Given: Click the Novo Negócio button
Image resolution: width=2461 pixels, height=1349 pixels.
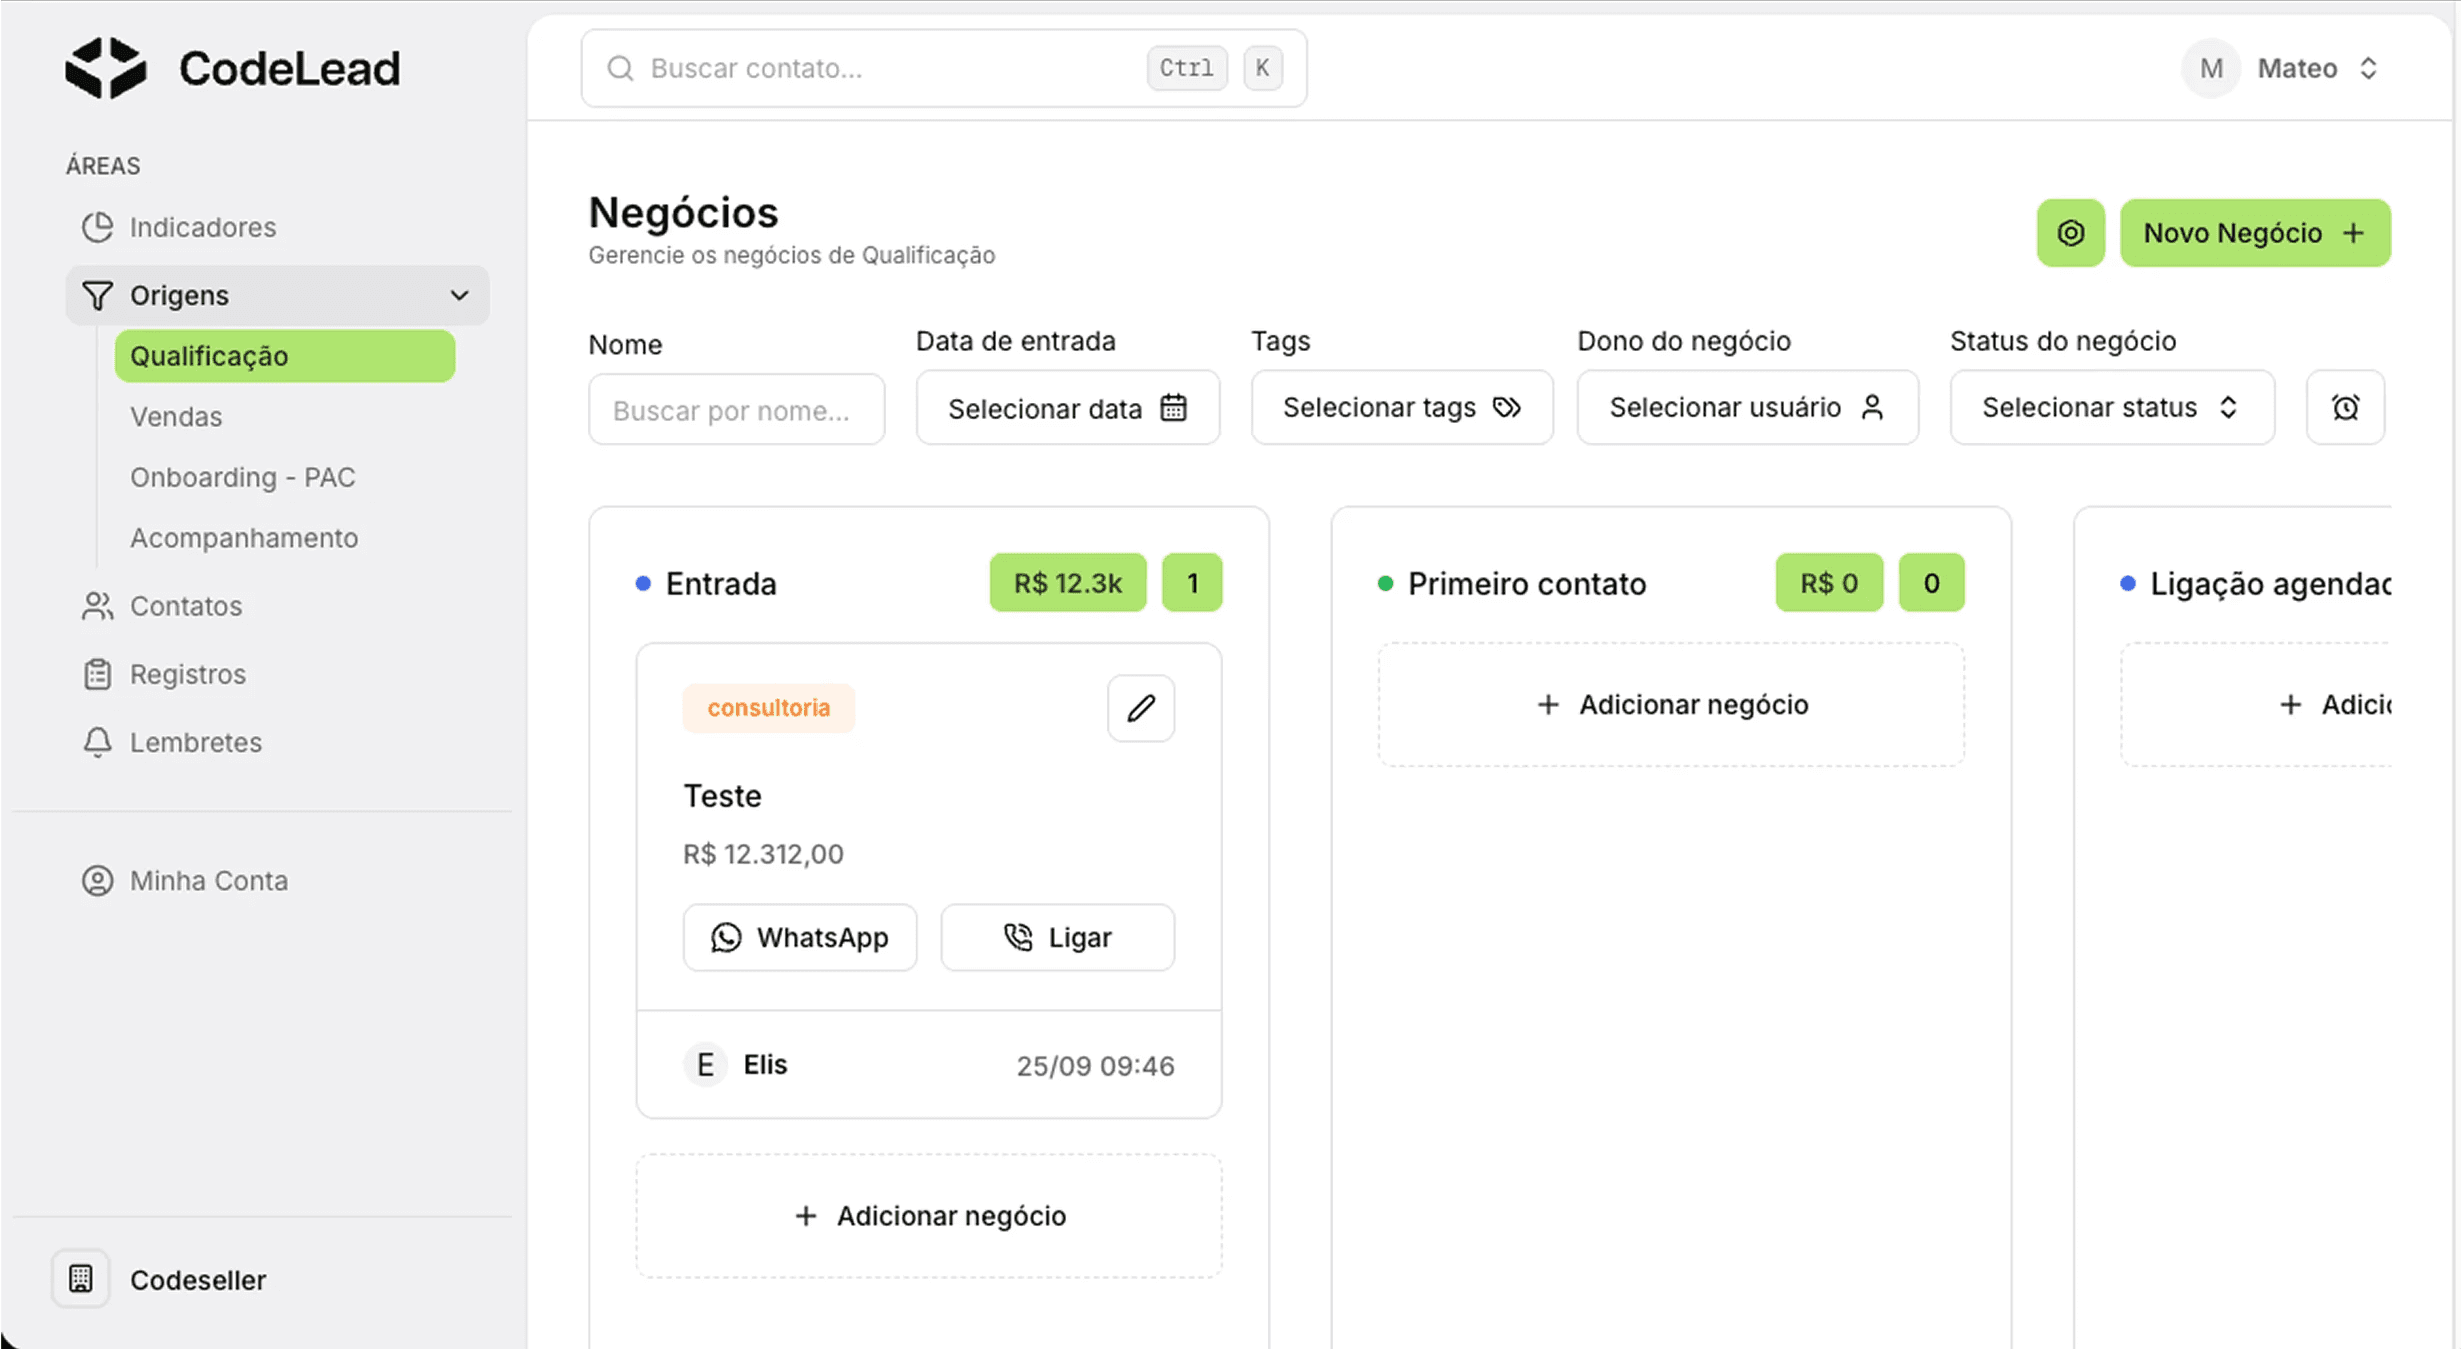Looking at the screenshot, I should (x=2254, y=233).
